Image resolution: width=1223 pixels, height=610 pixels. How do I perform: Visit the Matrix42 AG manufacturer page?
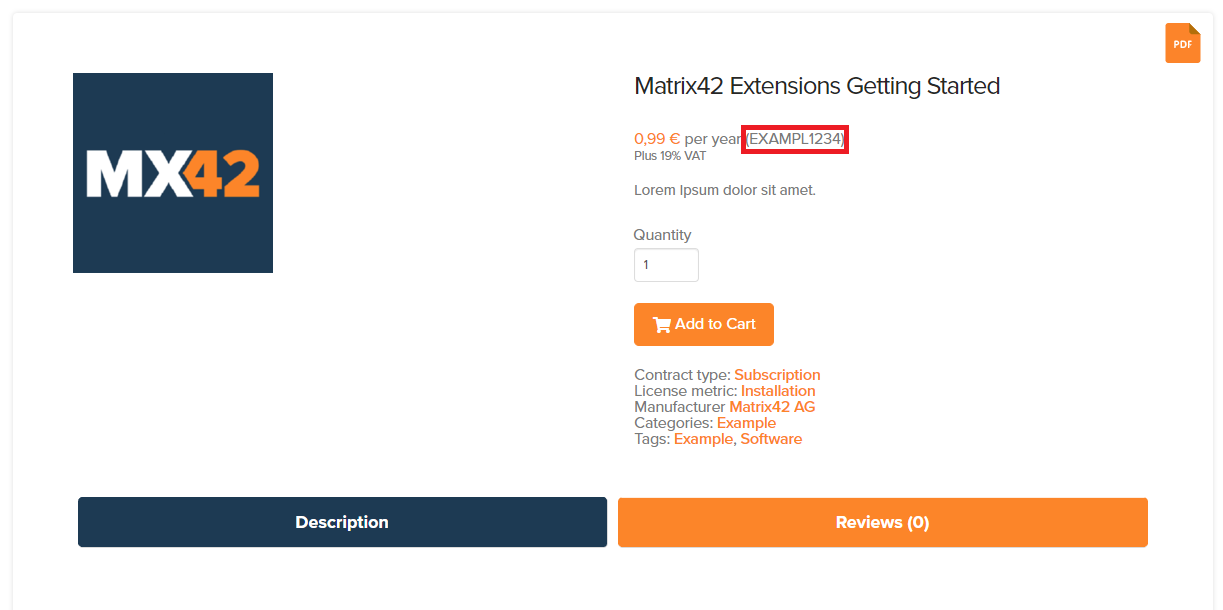tap(771, 406)
